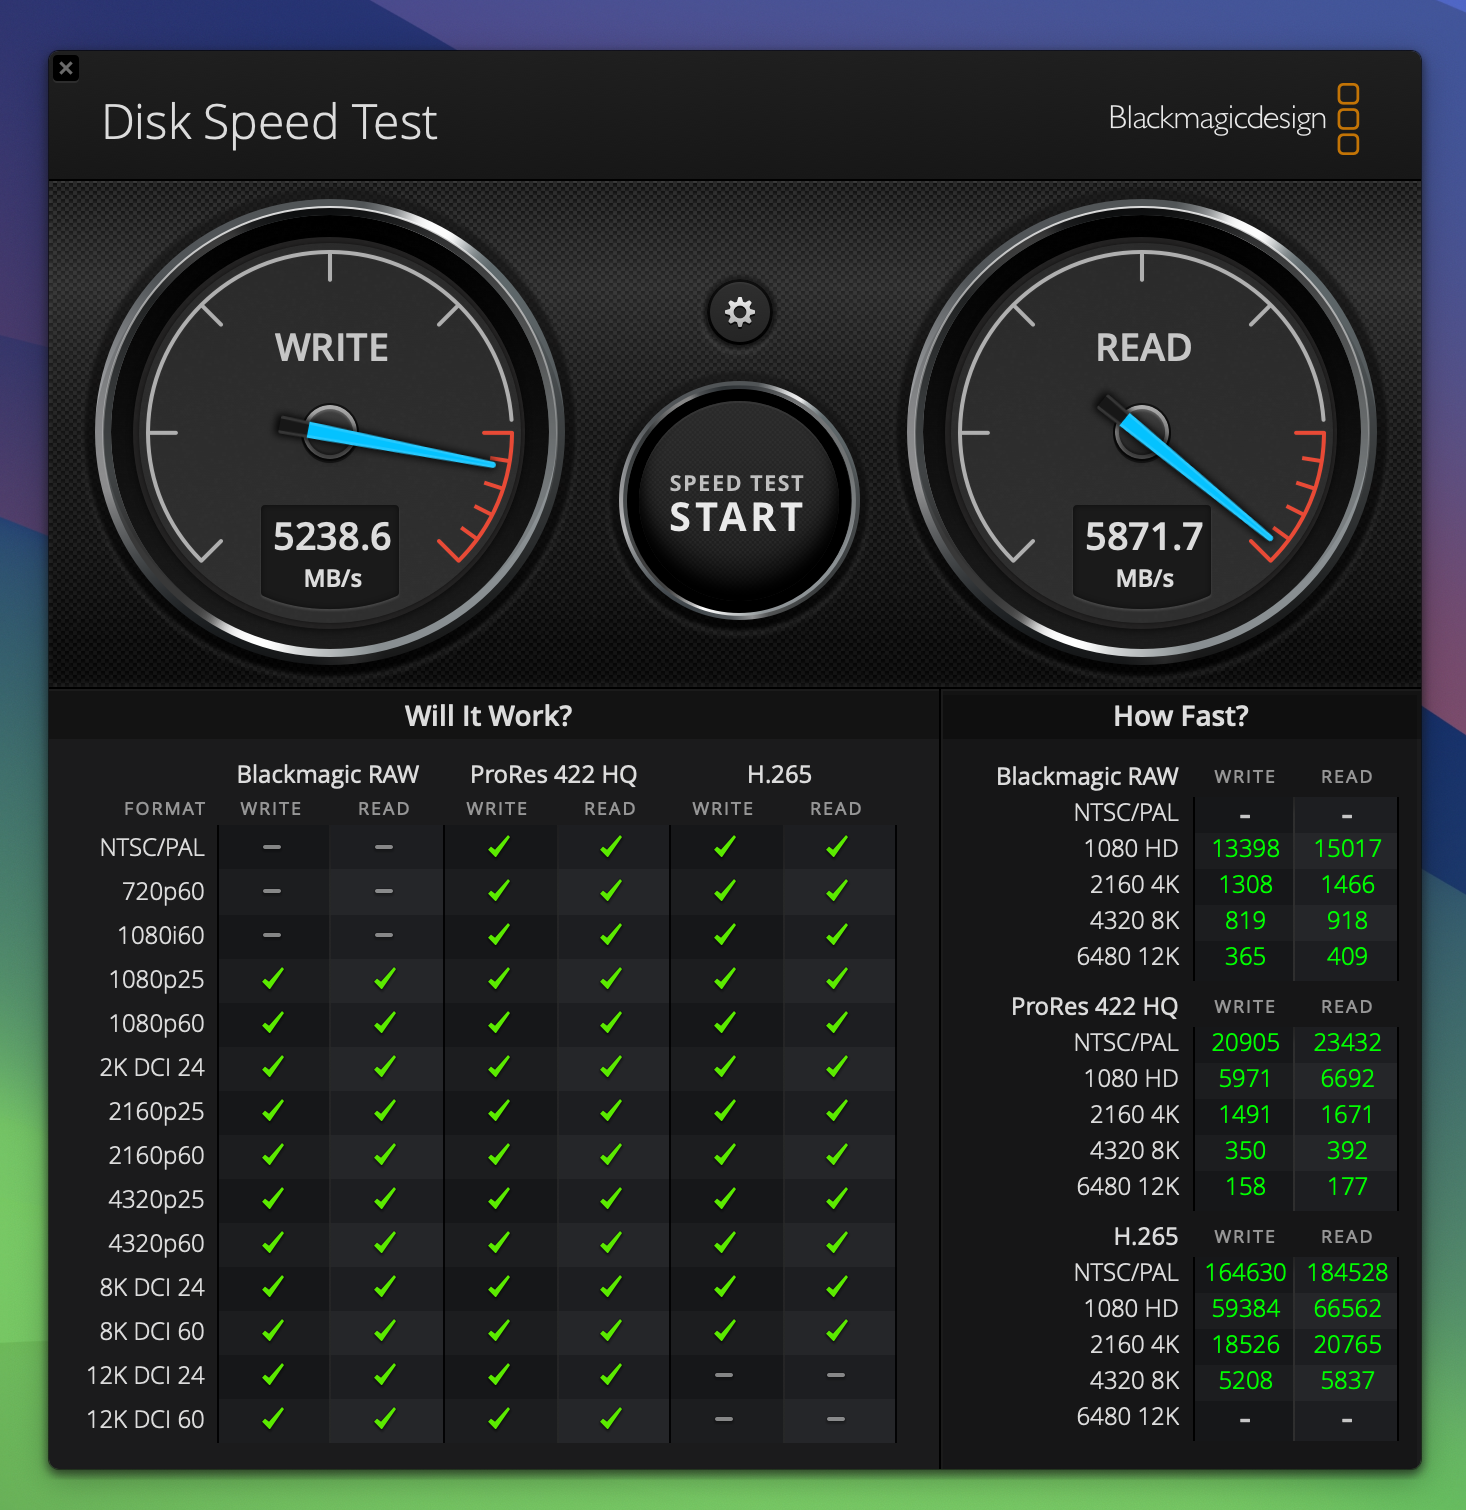Click H.265 4320 8K write value 5208
The height and width of the screenshot is (1510, 1466).
click(x=1245, y=1381)
